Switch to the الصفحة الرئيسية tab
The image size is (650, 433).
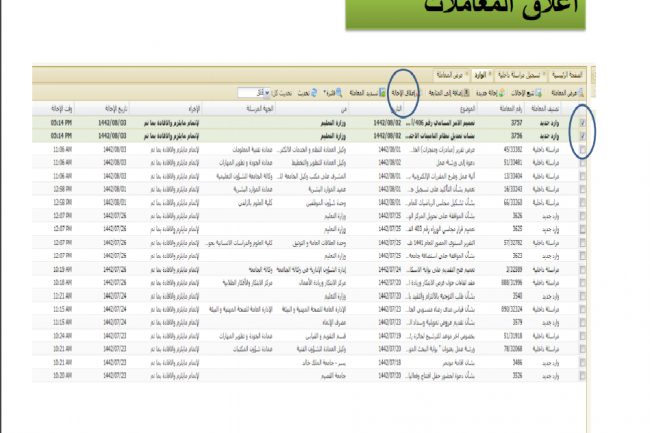[567, 75]
